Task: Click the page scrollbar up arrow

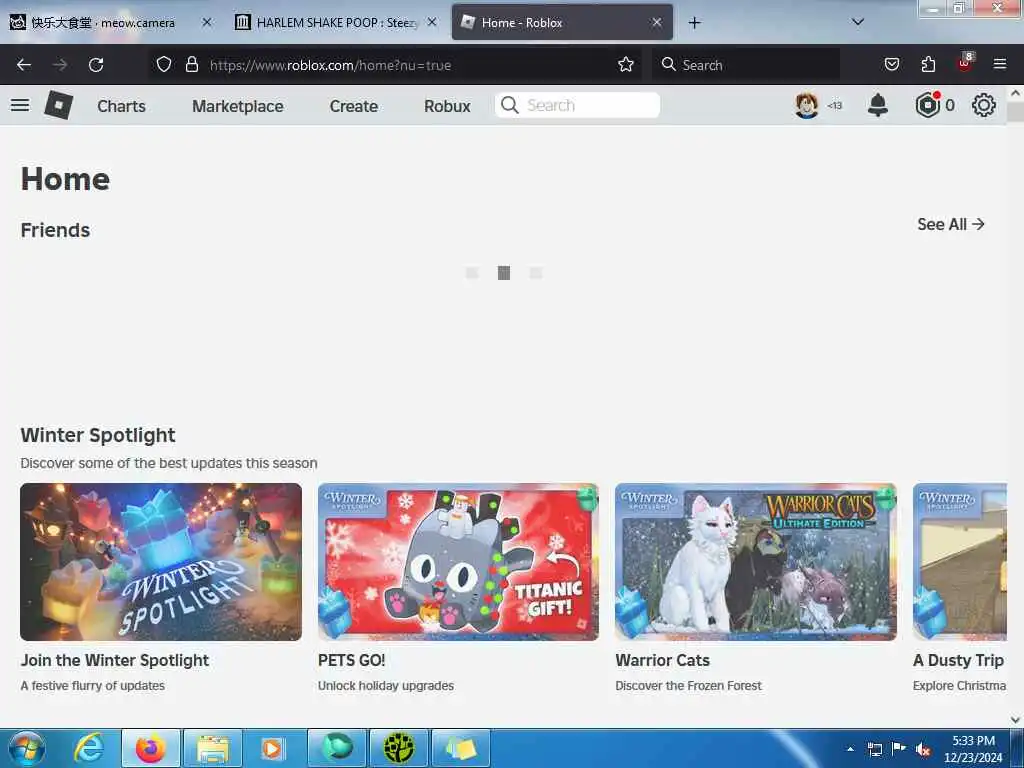Action: coord(1015,93)
